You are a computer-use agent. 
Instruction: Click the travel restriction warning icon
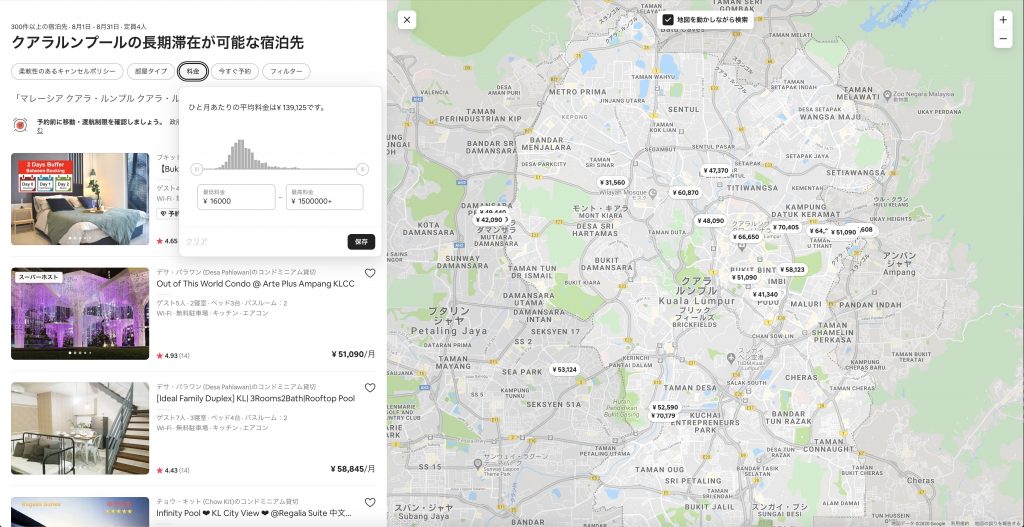20,125
